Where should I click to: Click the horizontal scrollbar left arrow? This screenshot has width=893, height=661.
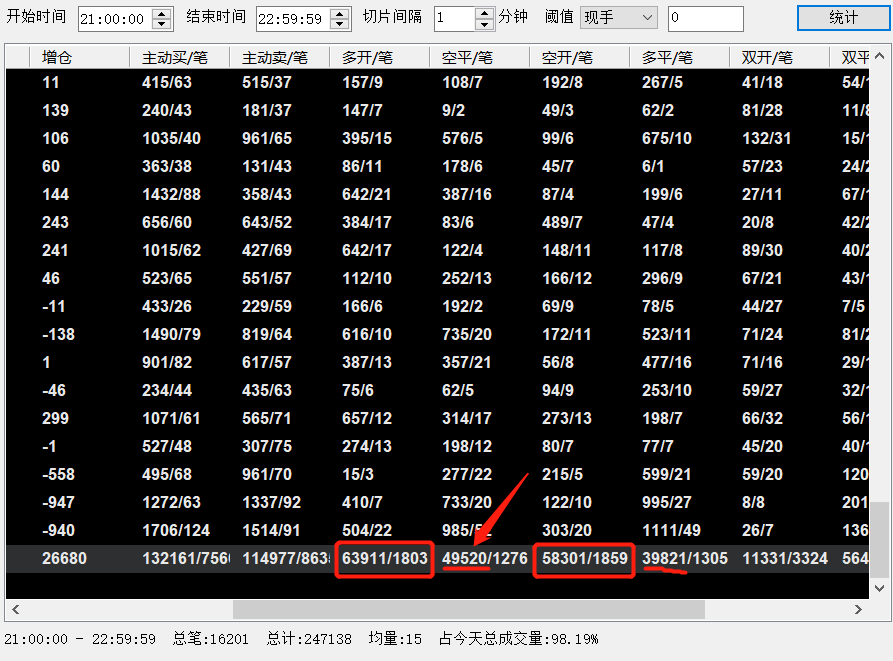point(16,610)
